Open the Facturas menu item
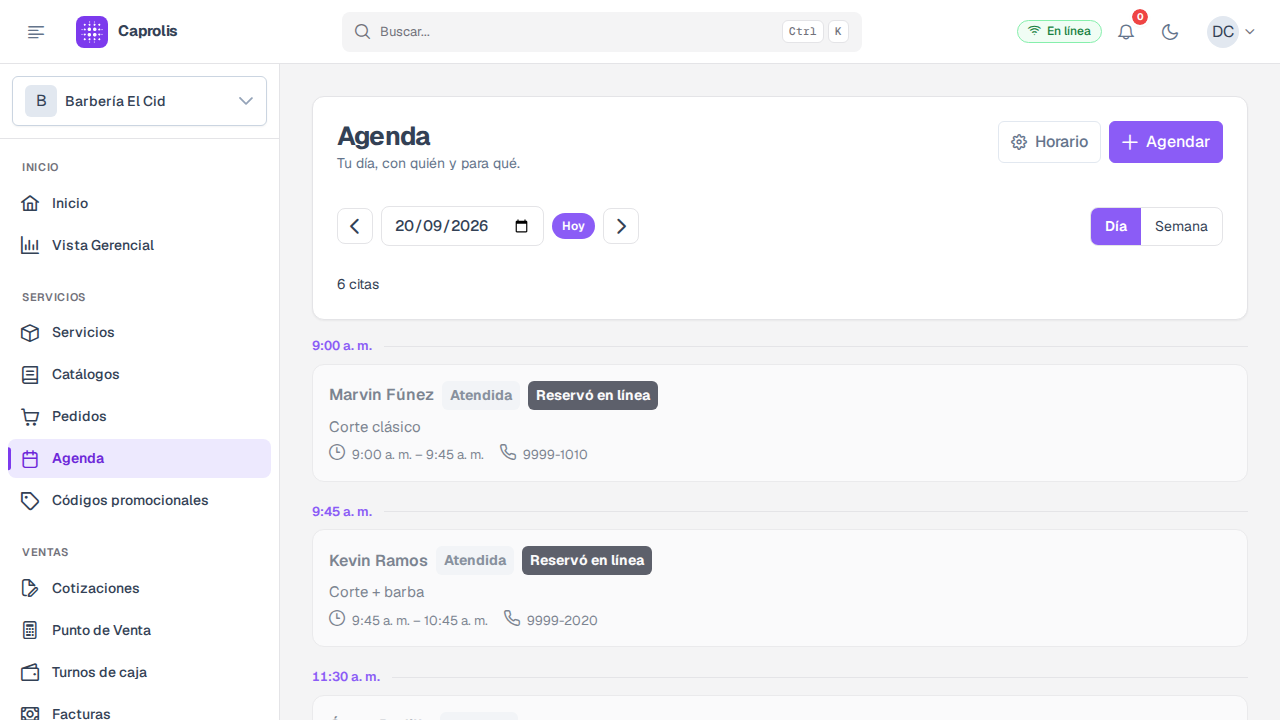 tap(139, 708)
